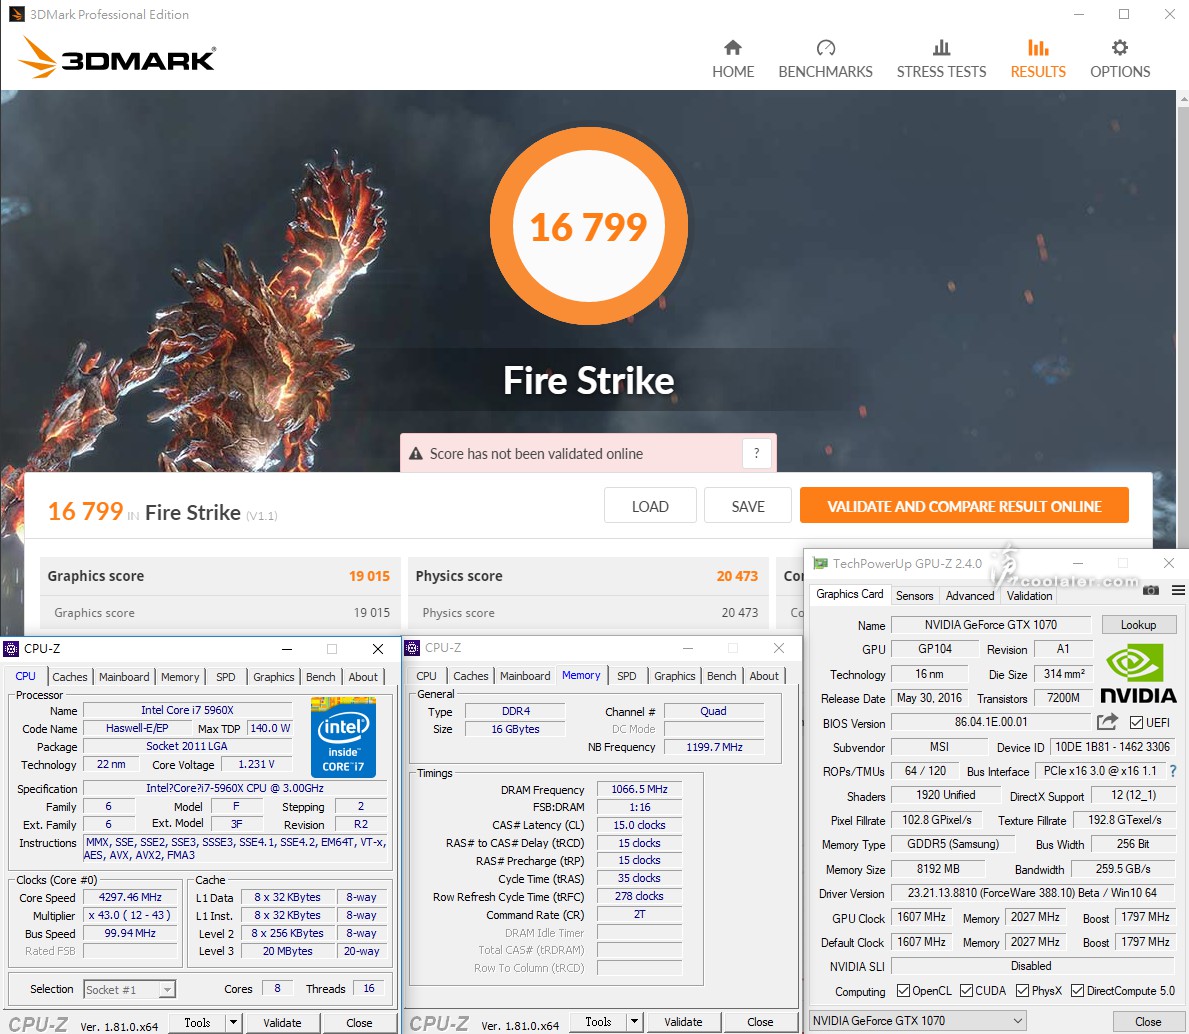Open the Graphics tab in CPU-Z Memory window
Image resolution: width=1189 pixels, height=1034 pixels.
(x=674, y=676)
